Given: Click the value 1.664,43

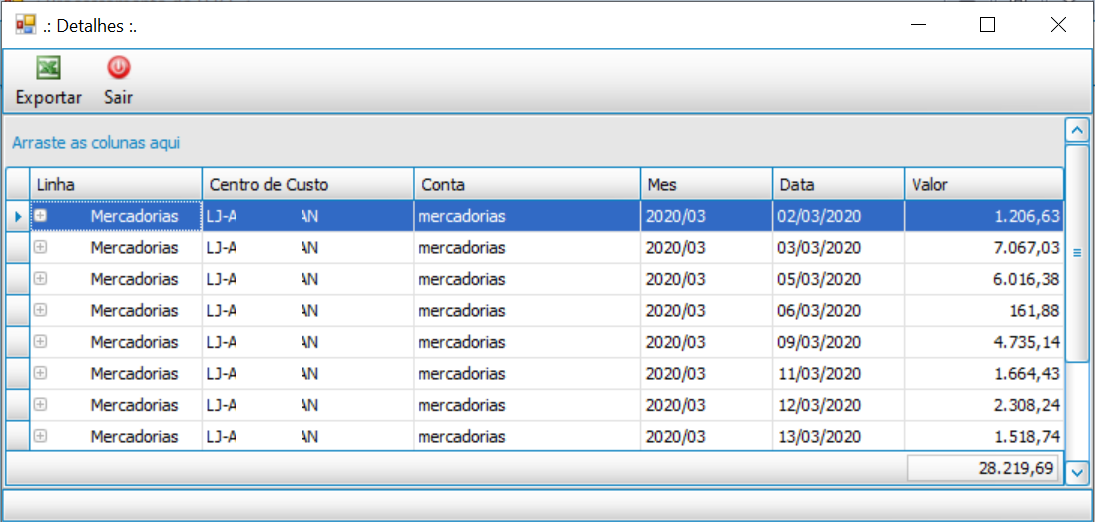Looking at the screenshot, I should 1026,374.
